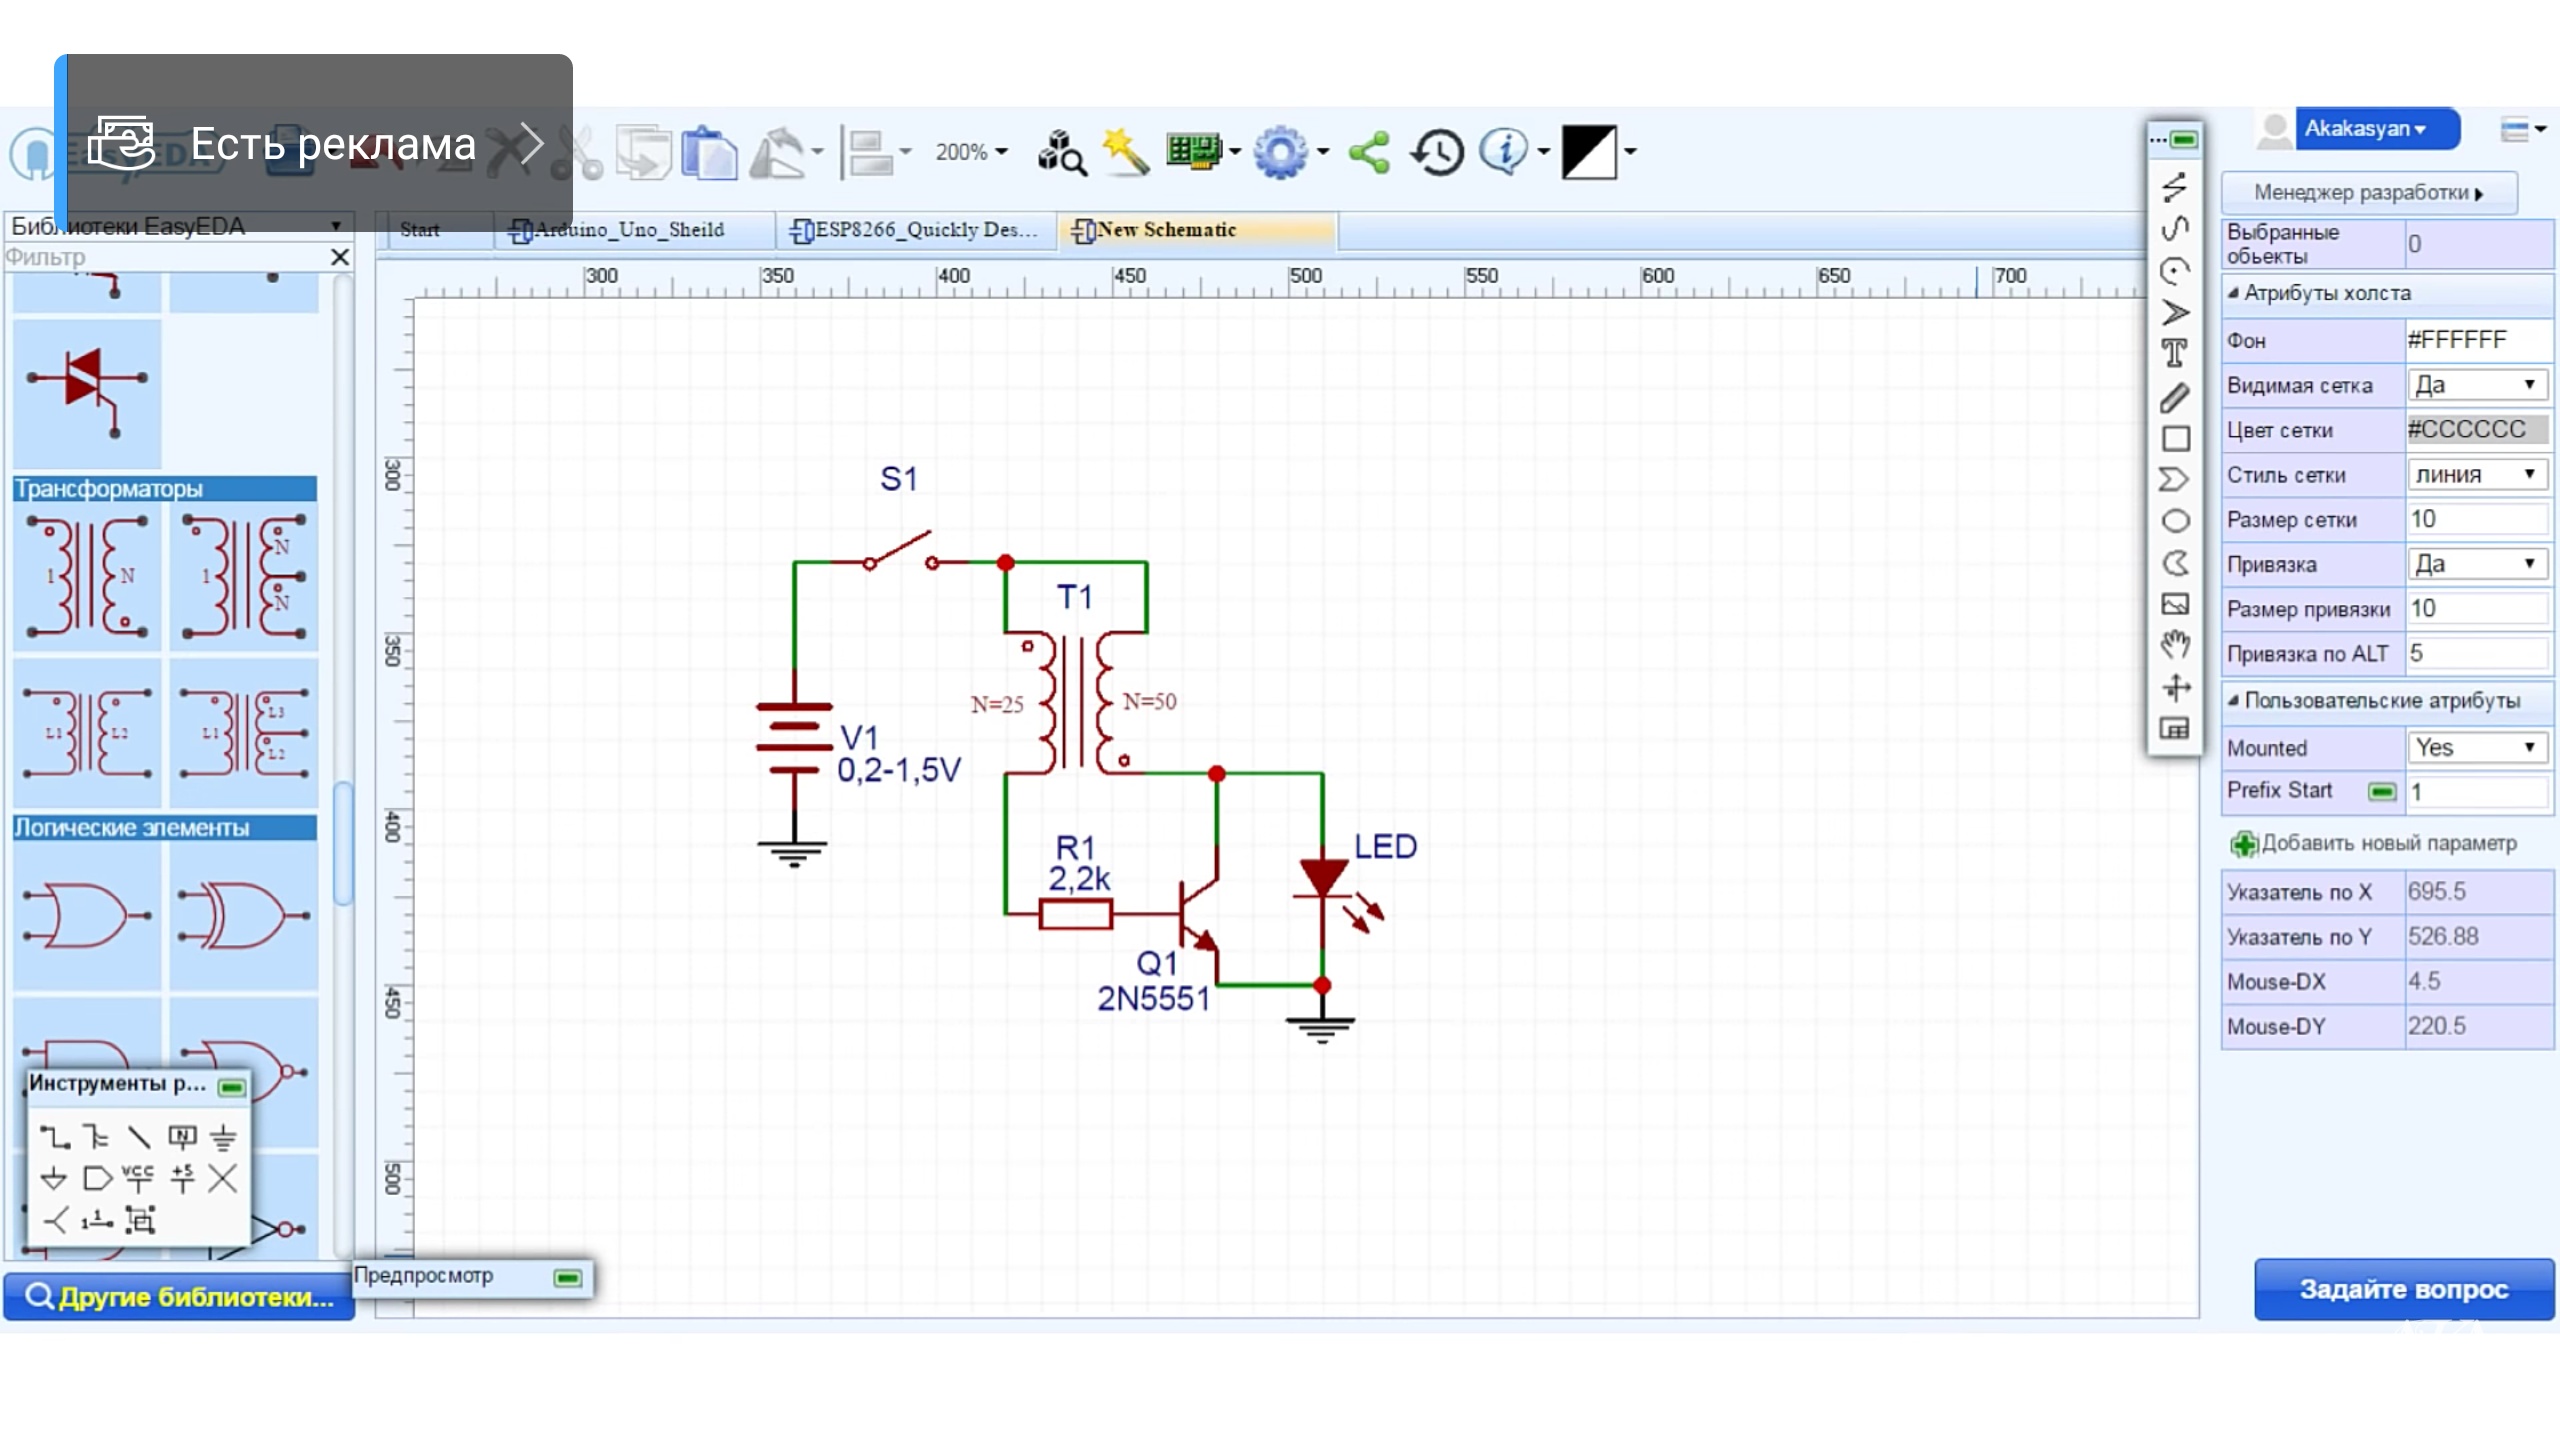The width and height of the screenshot is (2560, 1440).
Task: Switch to the Arduino_Uno_Sheild tab
Action: (x=628, y=230)
